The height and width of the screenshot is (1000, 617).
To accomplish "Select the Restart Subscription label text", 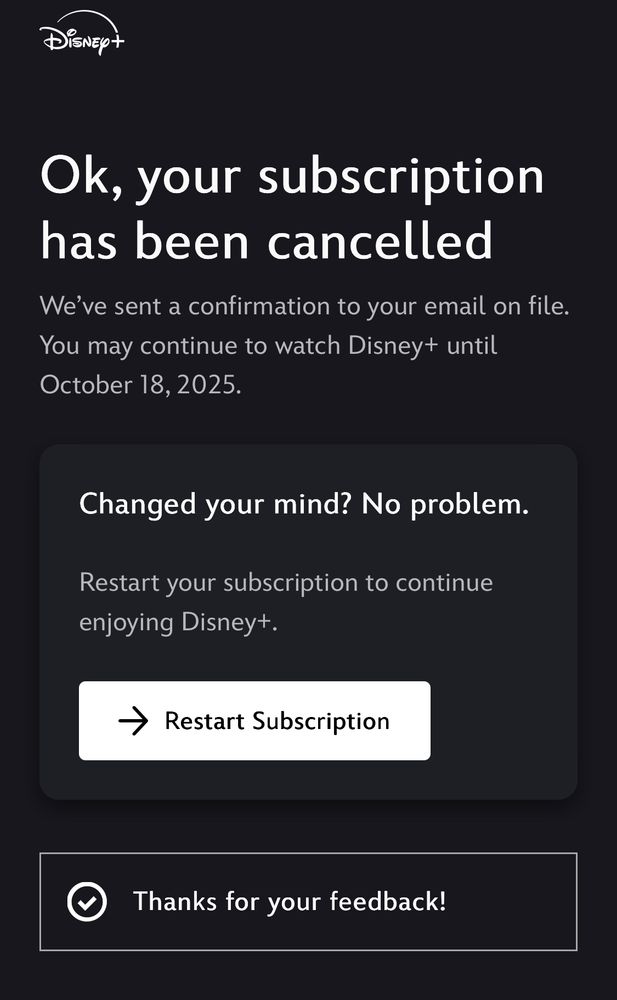I will [277, 720].
